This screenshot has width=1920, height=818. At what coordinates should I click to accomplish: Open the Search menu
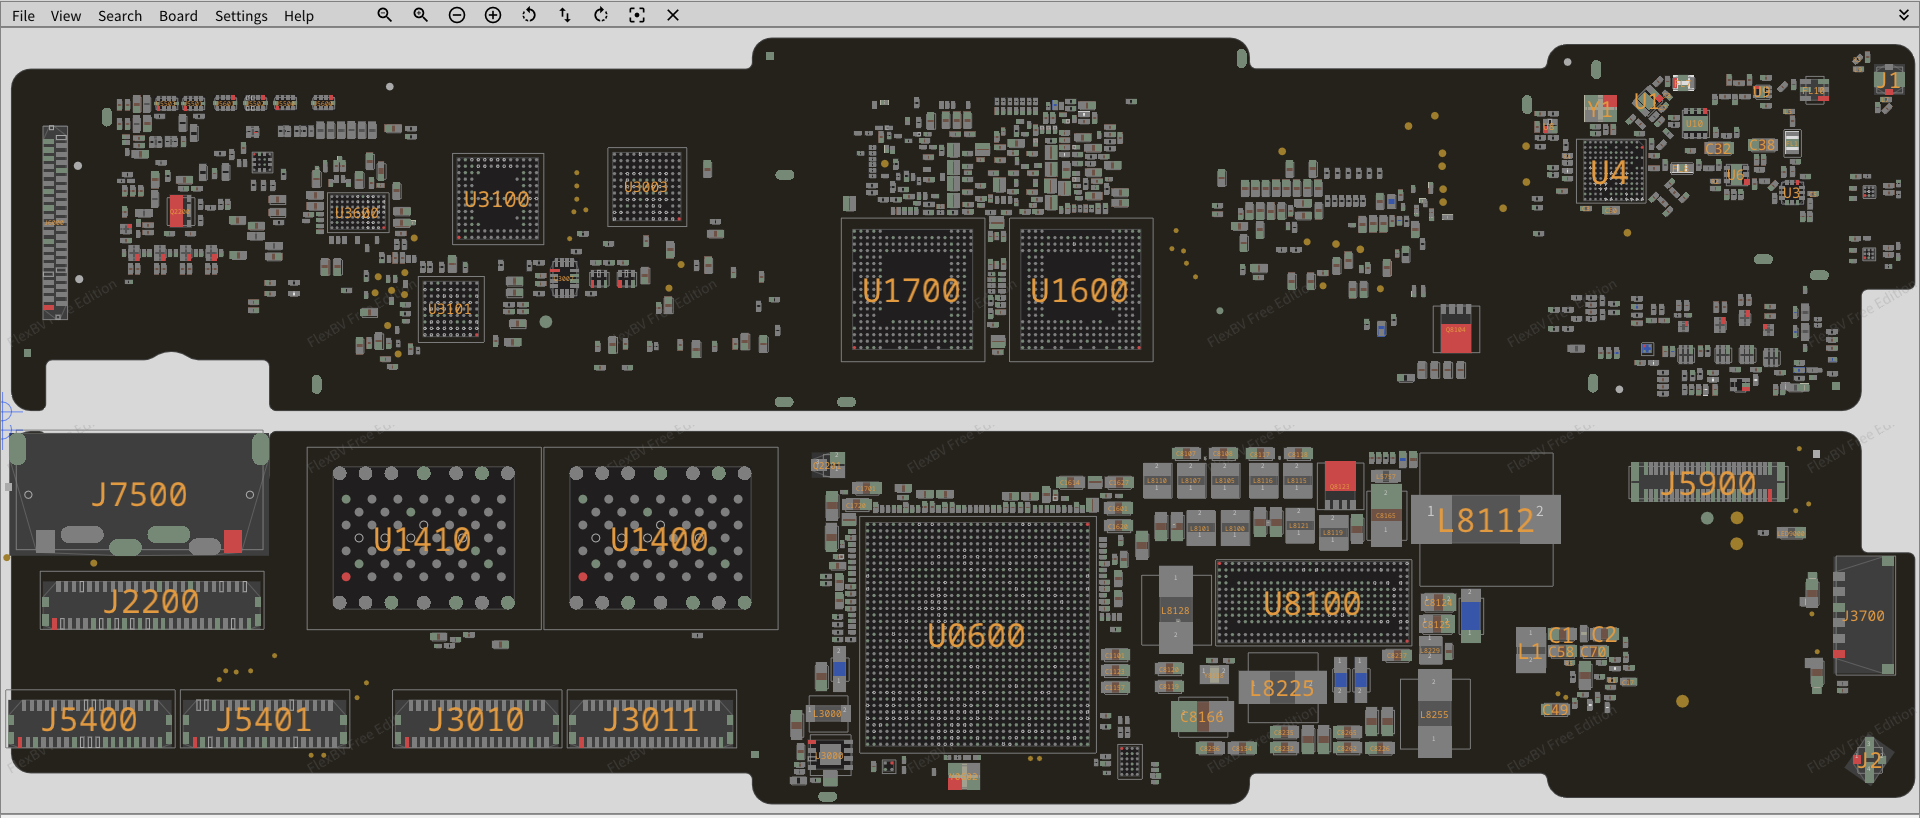pos(120,16)
